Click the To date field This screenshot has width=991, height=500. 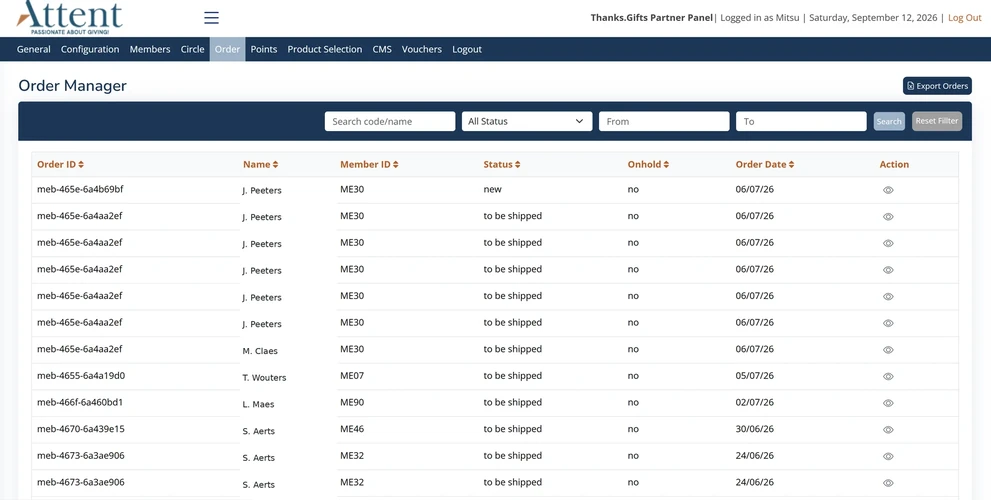pyautogui.click(x=801, y=121)
